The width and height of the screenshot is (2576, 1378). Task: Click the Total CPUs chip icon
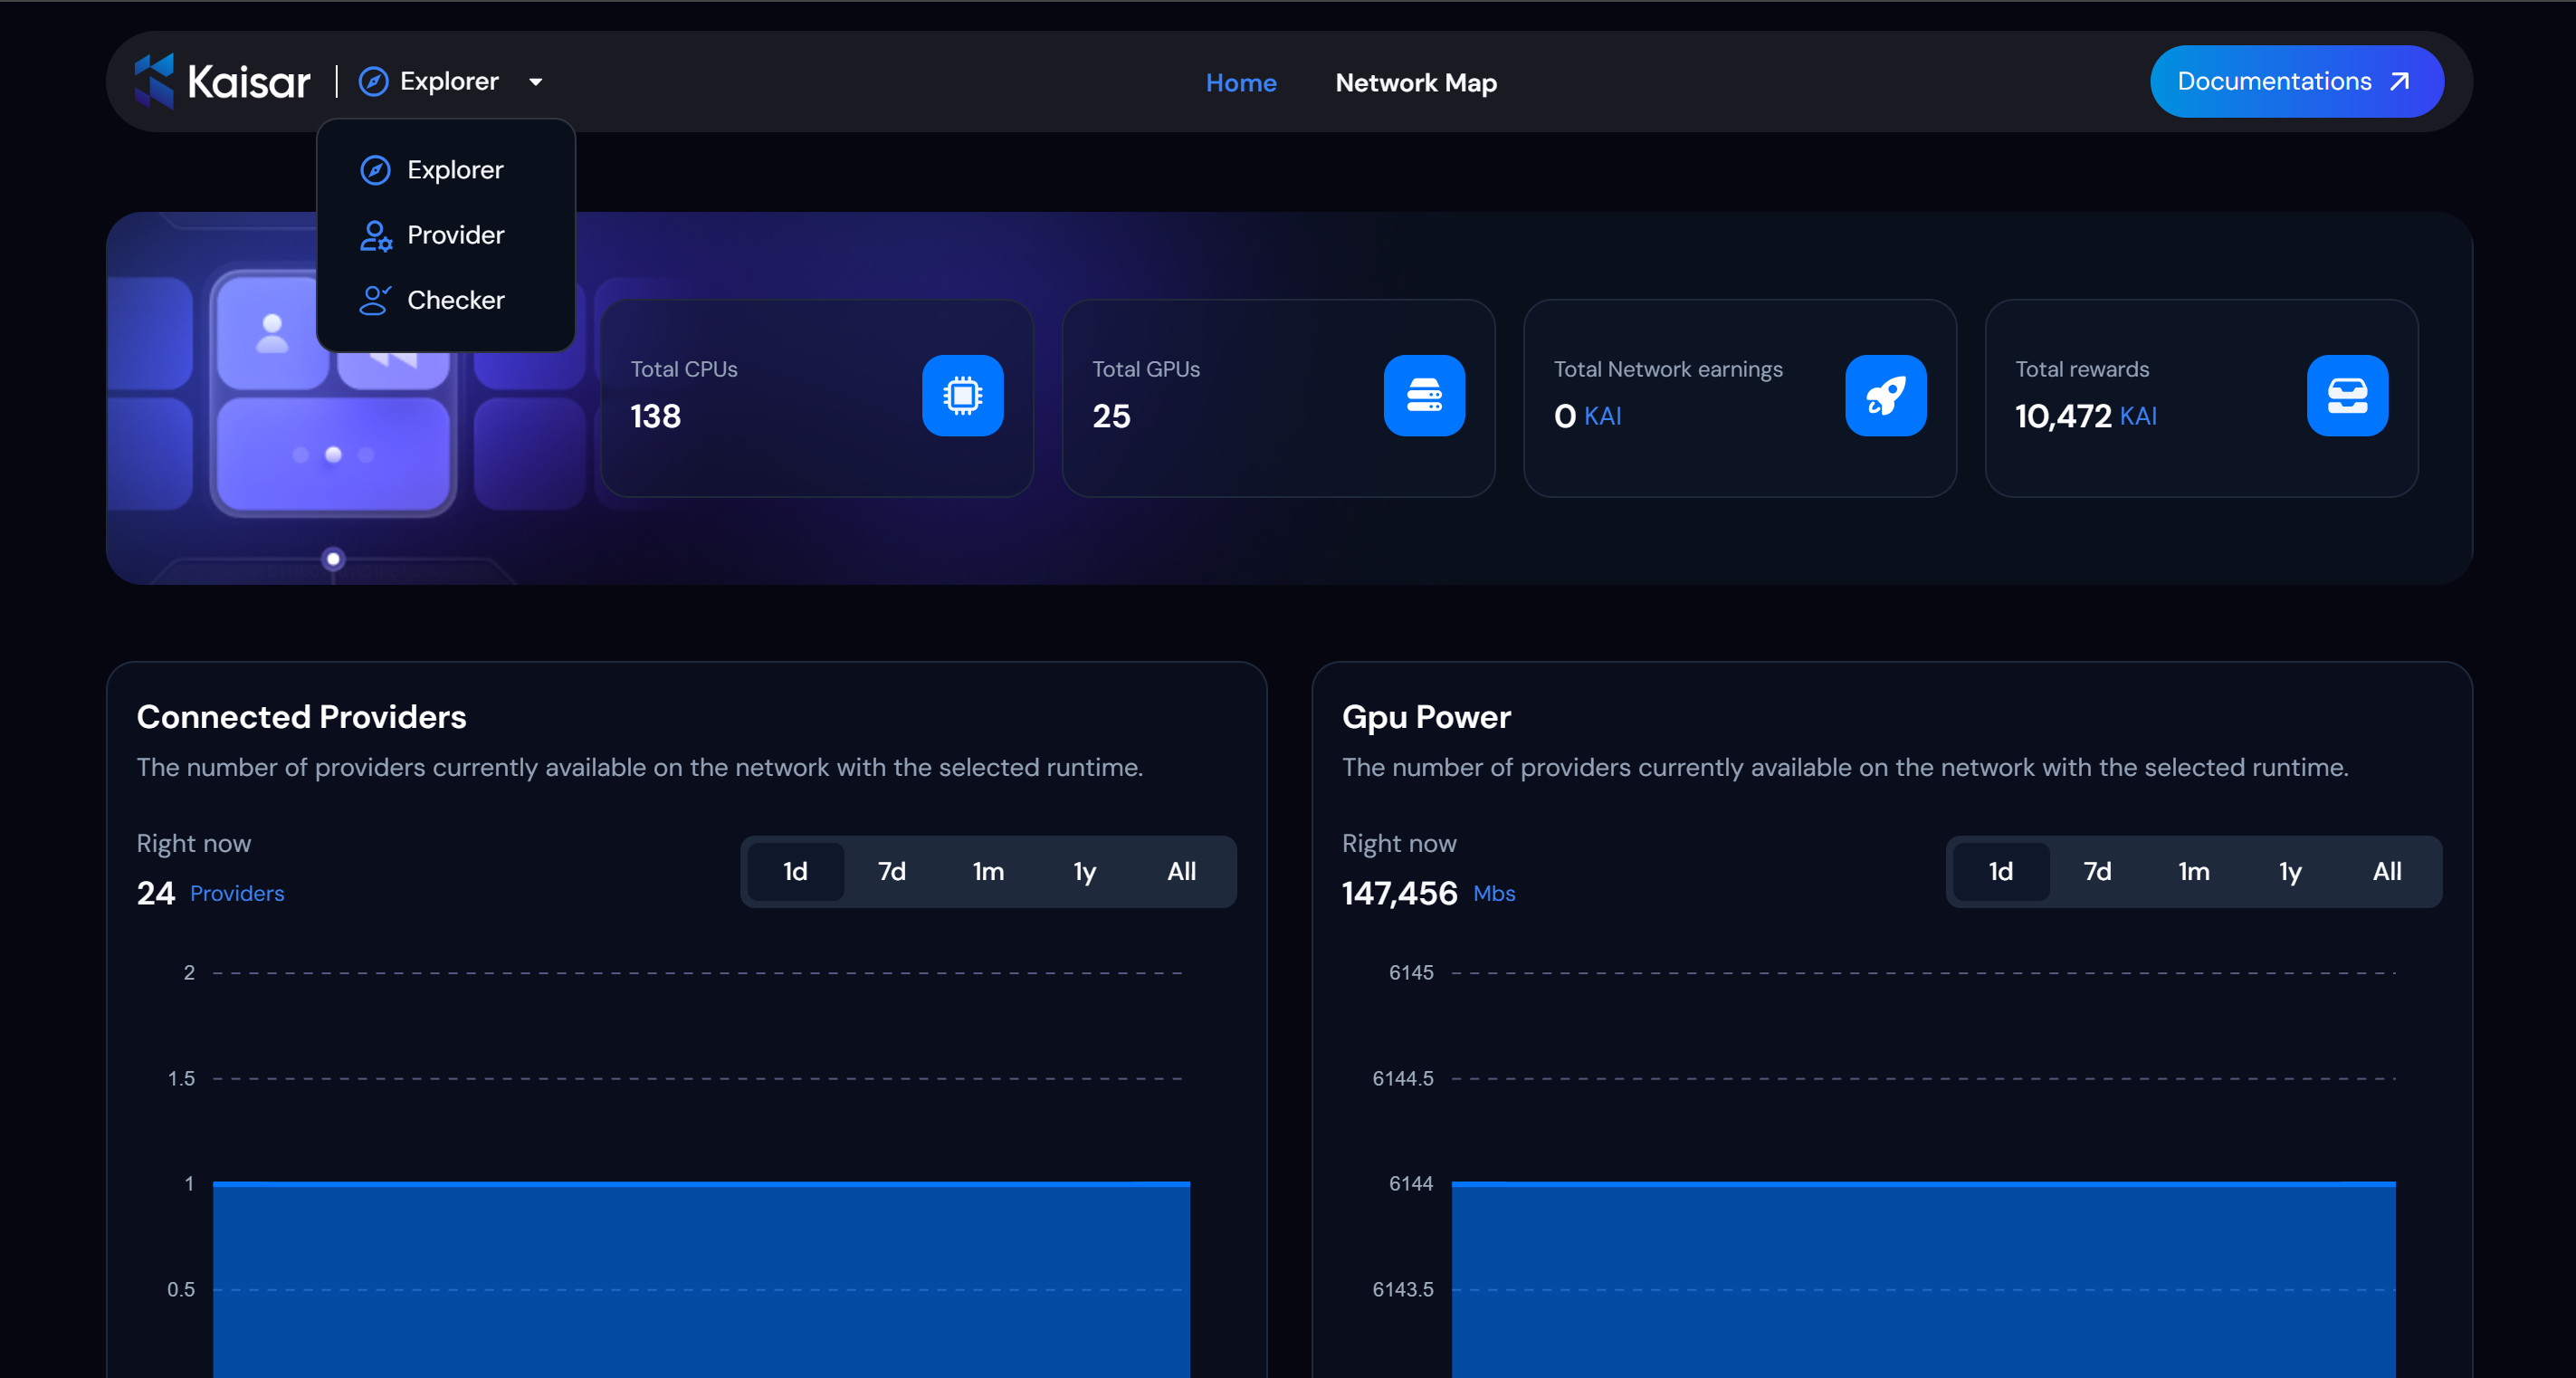pos(962,395)
